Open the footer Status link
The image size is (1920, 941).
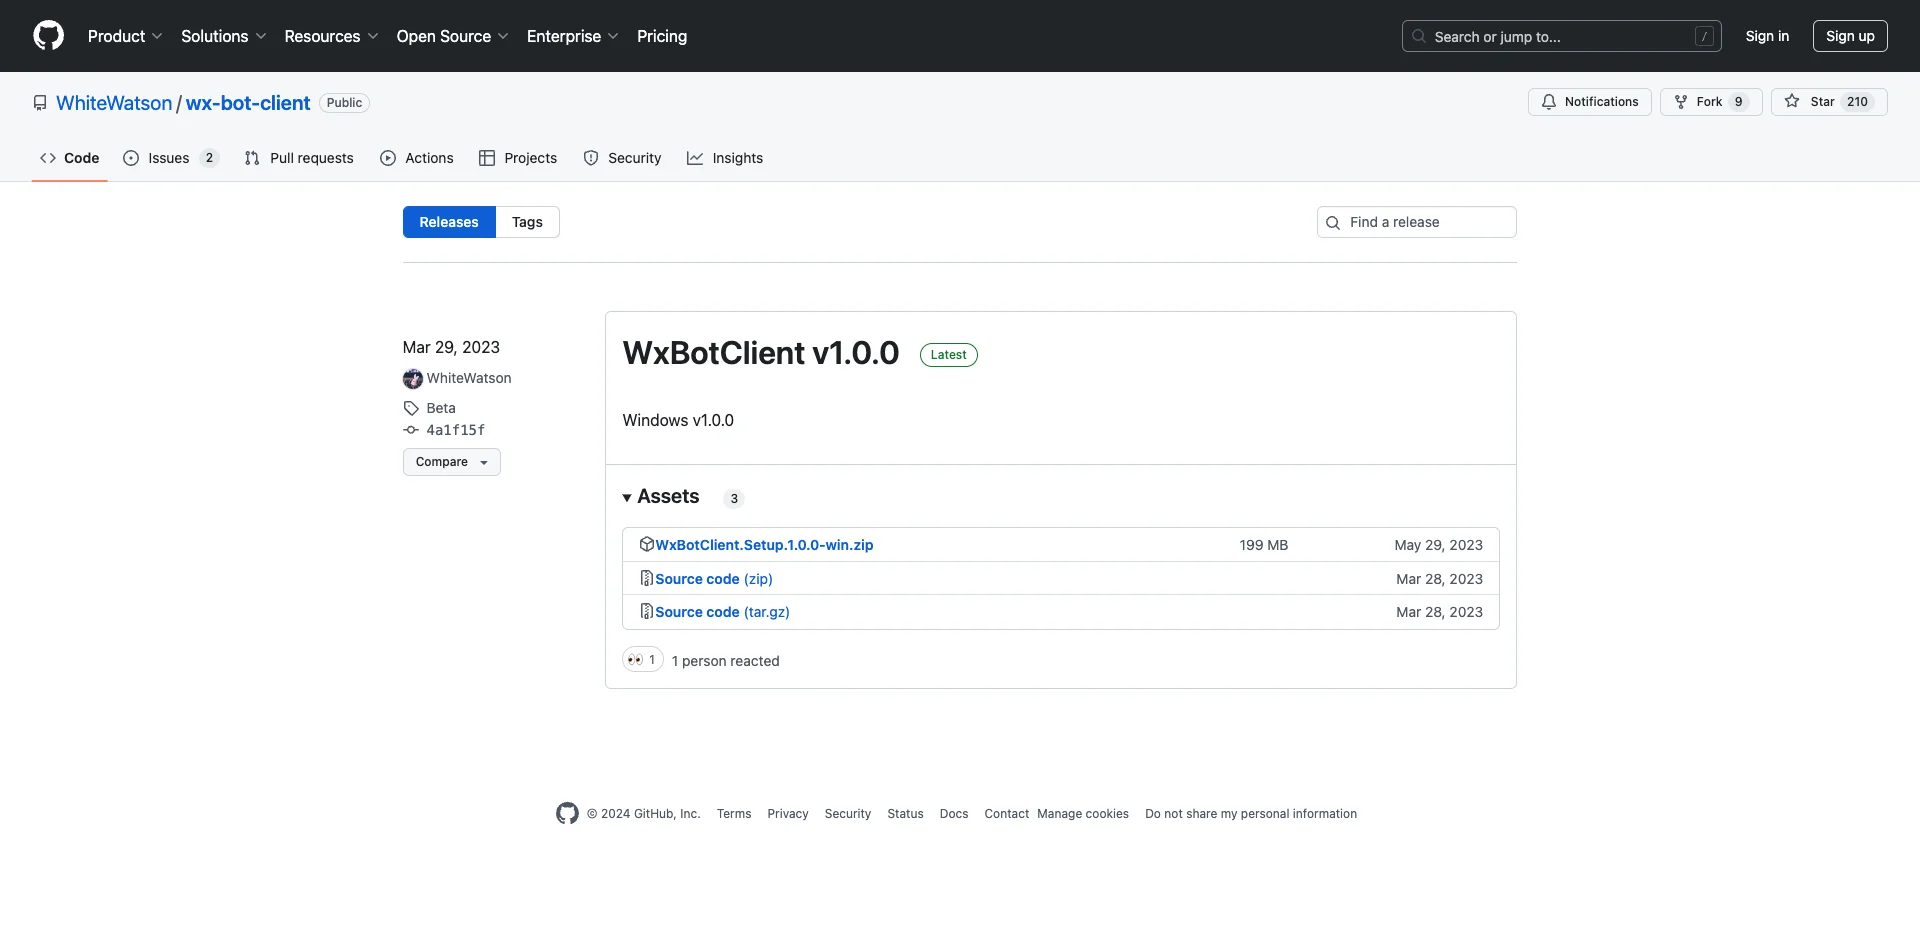pos(905,814)
